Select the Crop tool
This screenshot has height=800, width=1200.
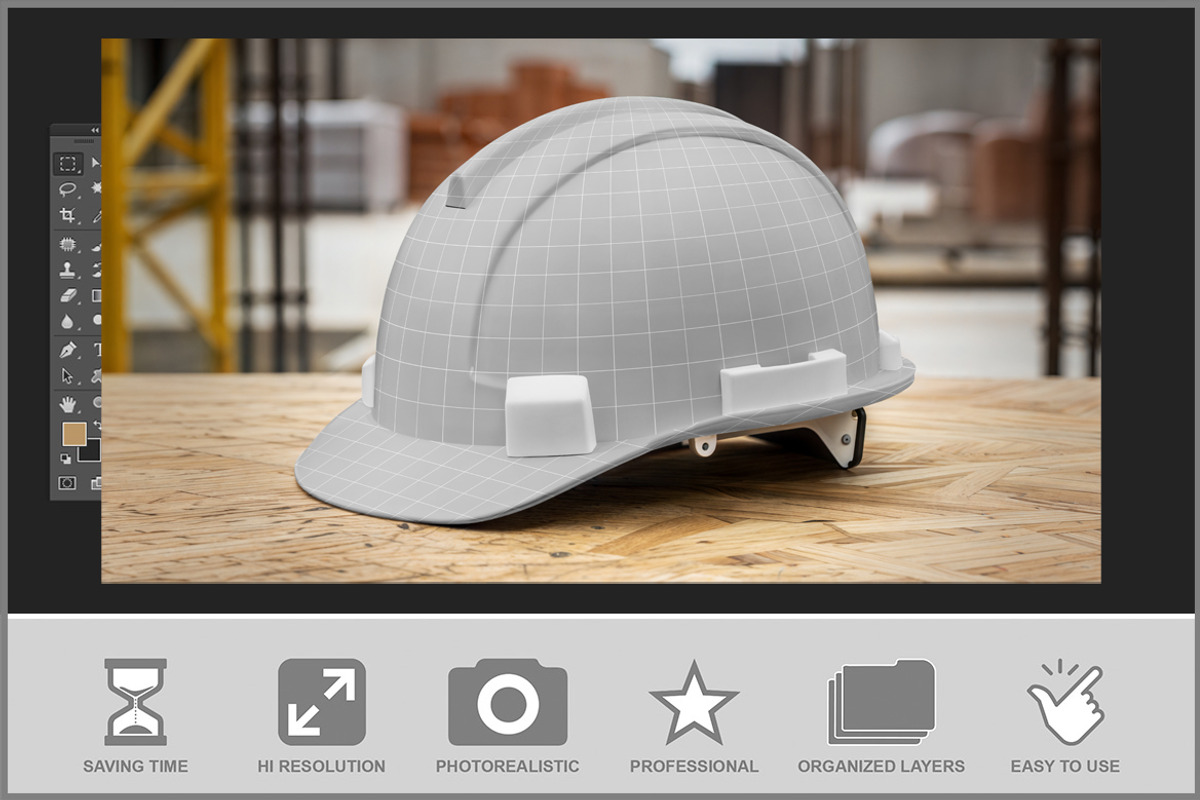[68, 215]
